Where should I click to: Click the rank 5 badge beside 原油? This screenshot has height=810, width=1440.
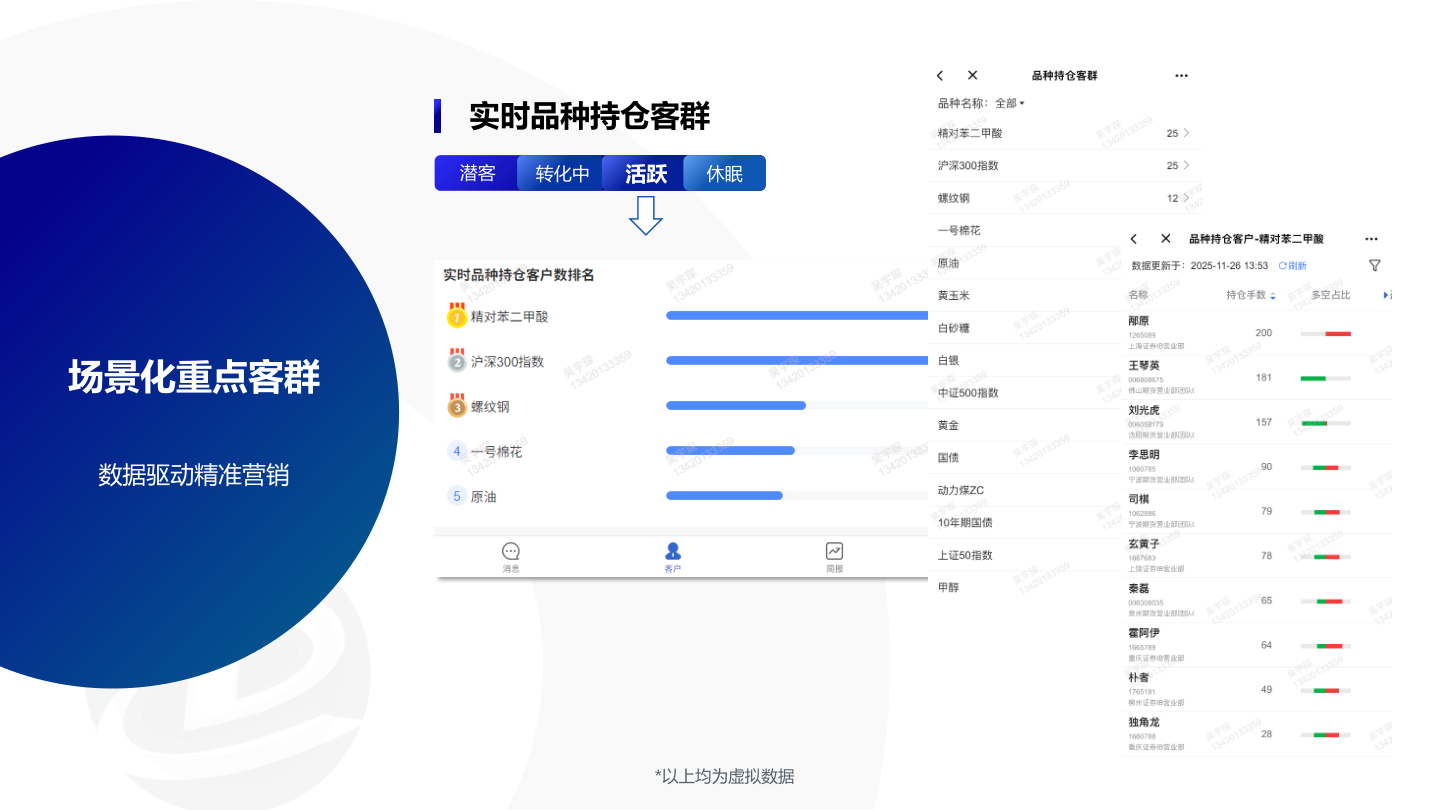pyautogui.click(x=457, y=496)
